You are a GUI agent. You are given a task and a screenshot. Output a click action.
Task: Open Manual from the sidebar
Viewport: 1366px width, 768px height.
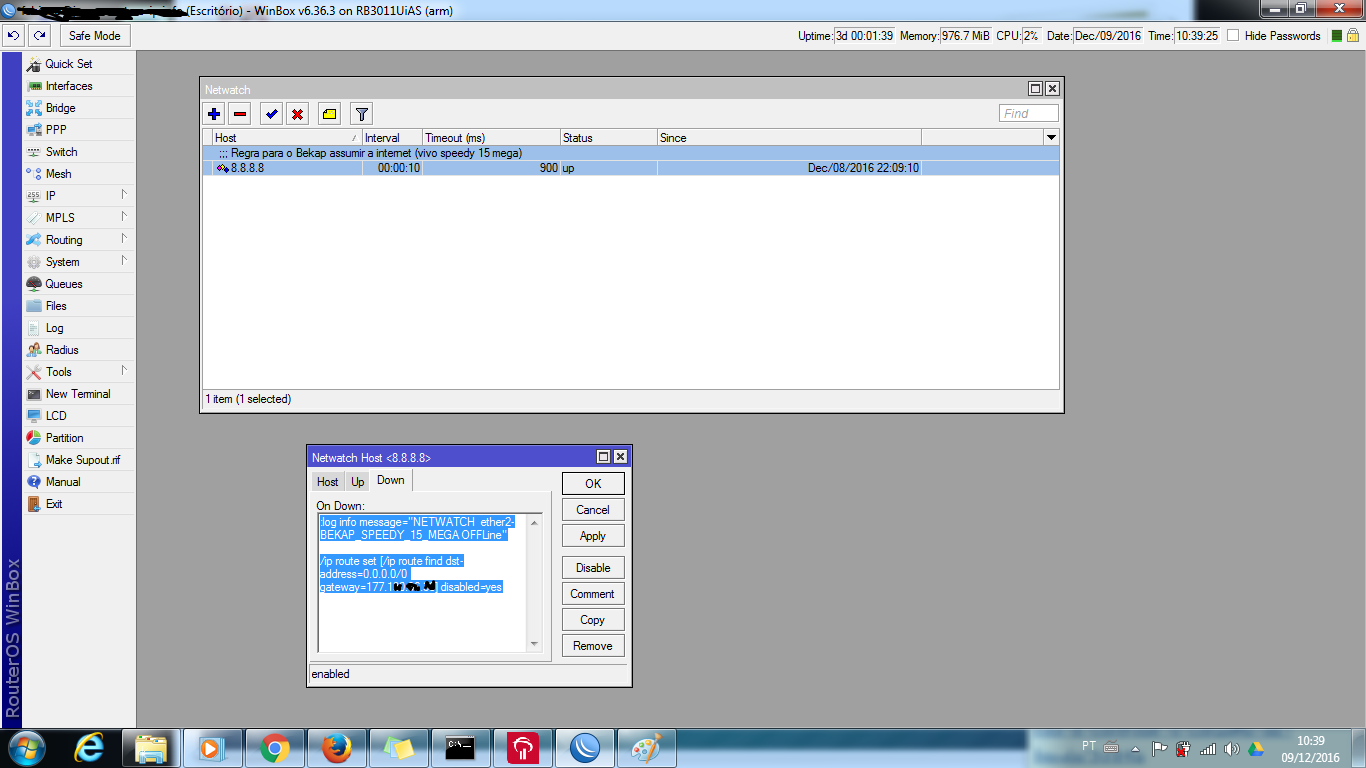(78, 482)
